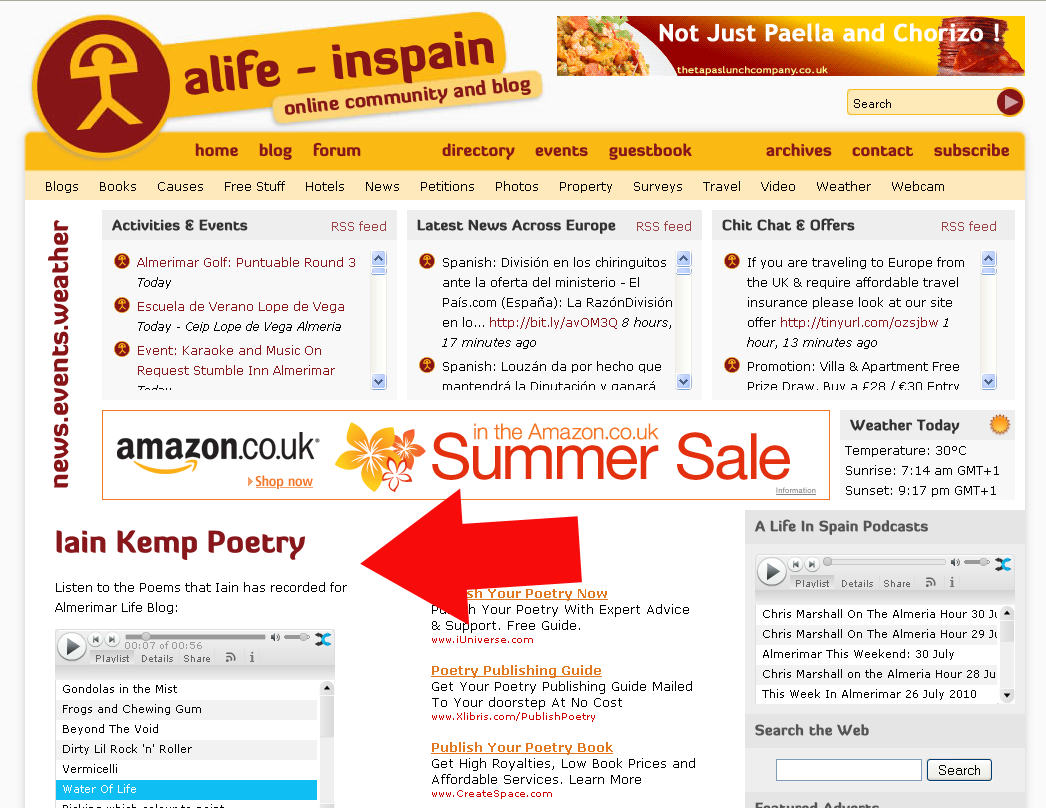1046x808 pixels.
Task: Click the search go arrow button in header
Action: pos(1009,103)
